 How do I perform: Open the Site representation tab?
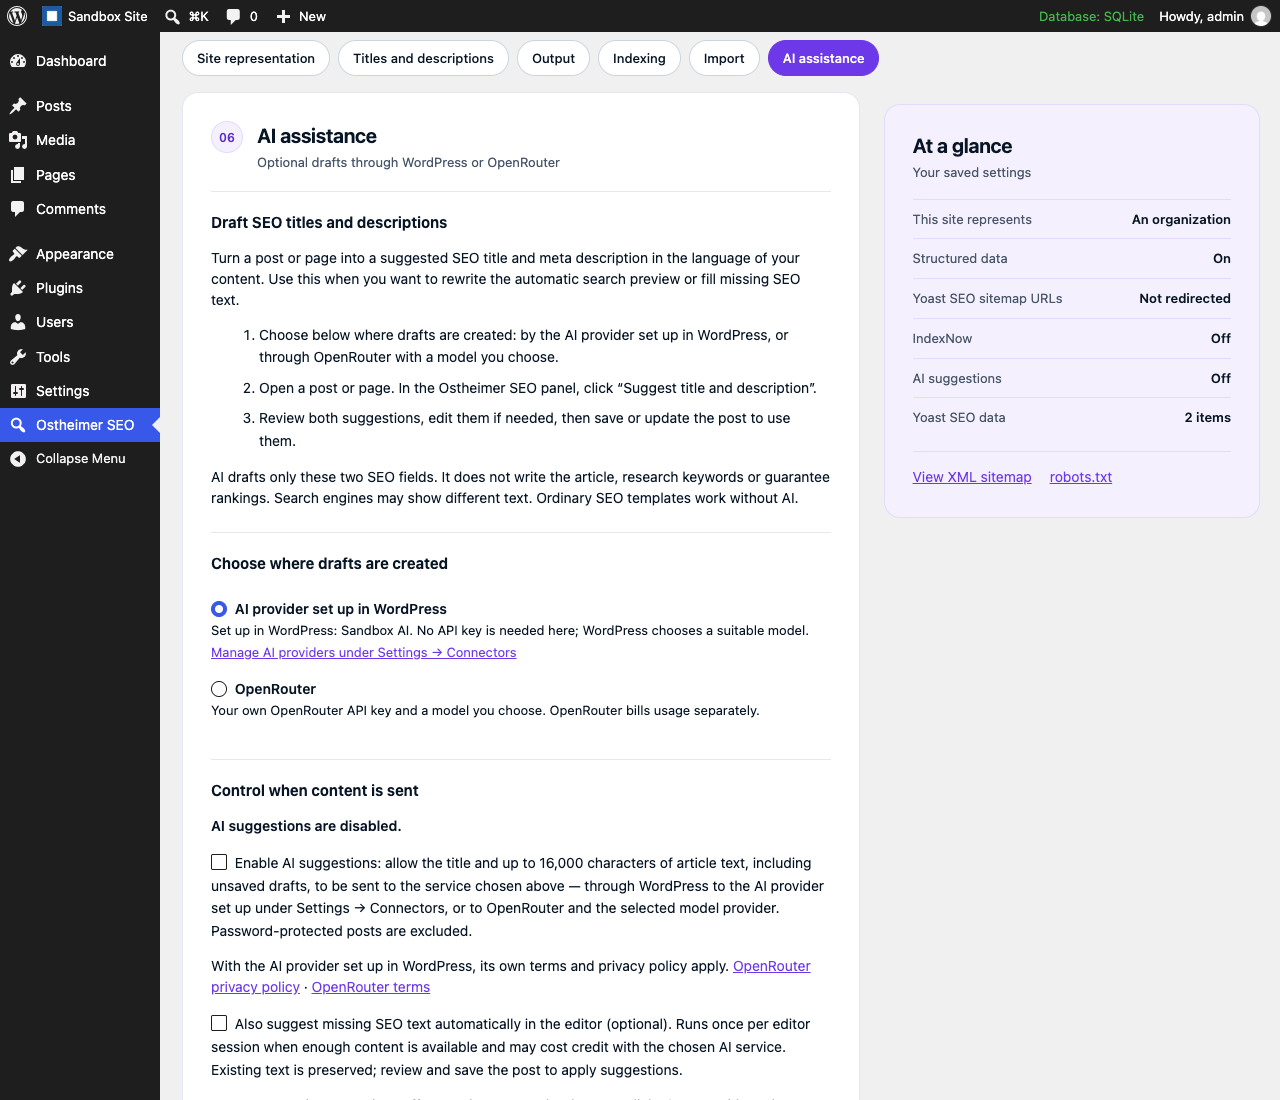[x=256, y=58]
